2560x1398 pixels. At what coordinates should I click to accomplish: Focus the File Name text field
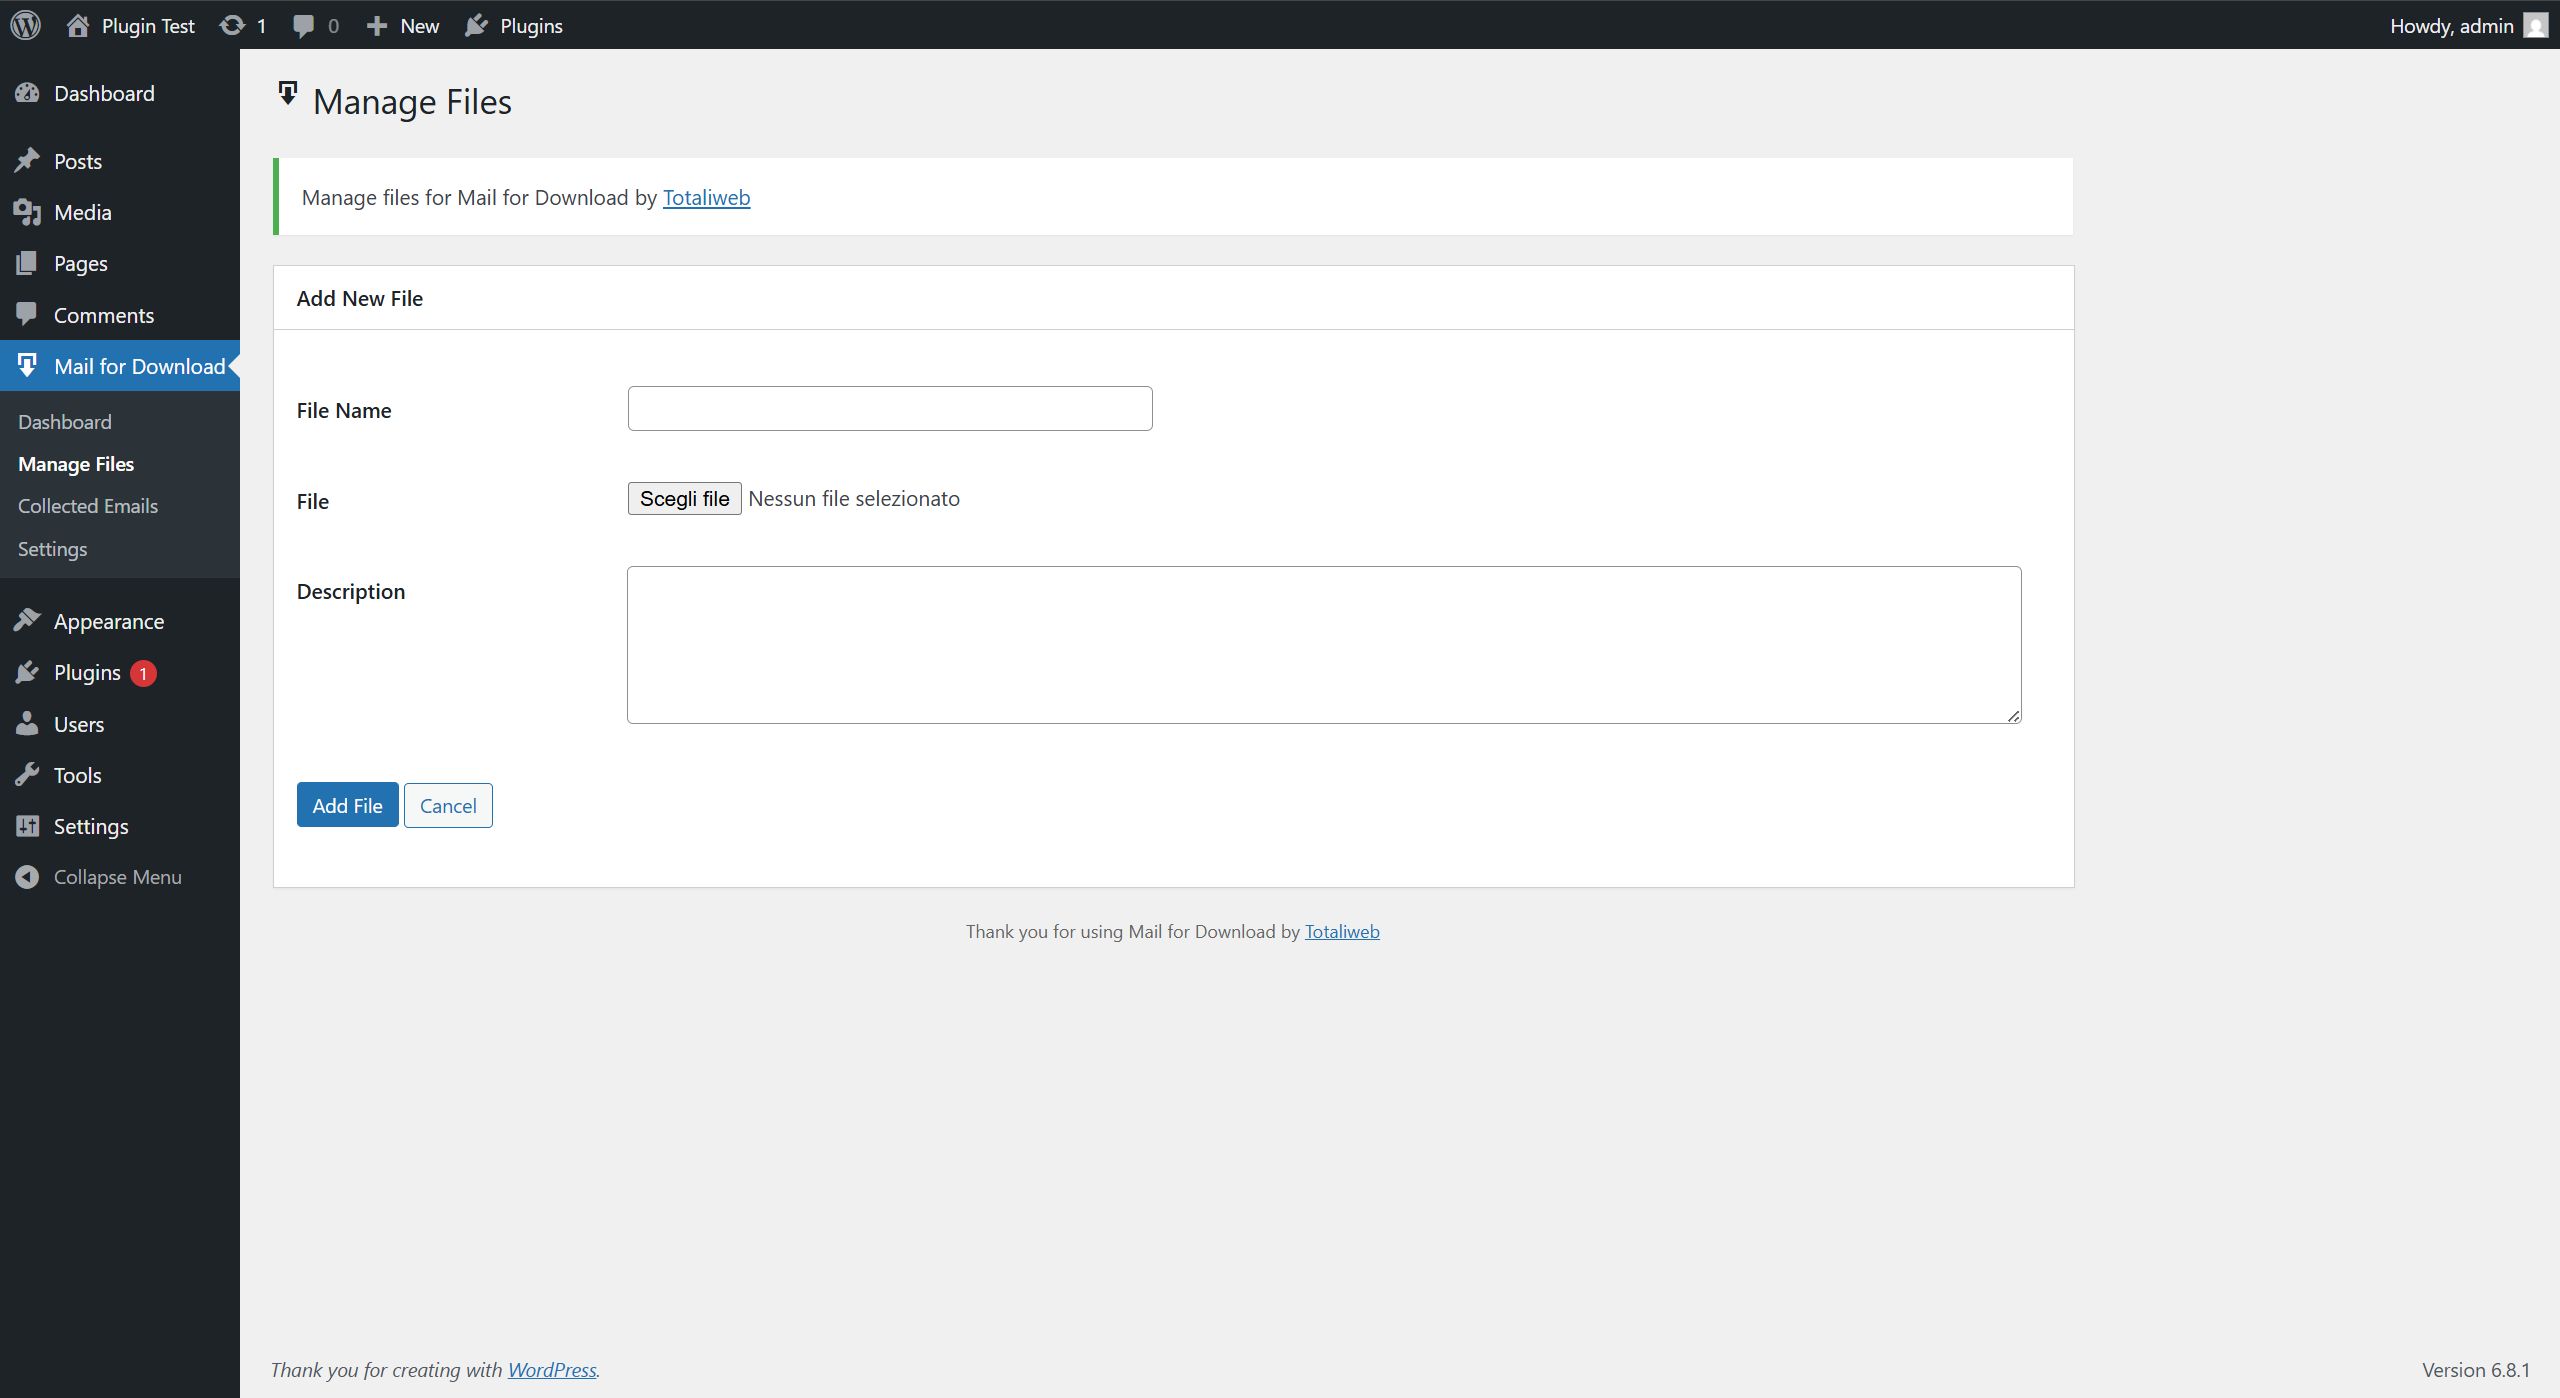[889, 409]
